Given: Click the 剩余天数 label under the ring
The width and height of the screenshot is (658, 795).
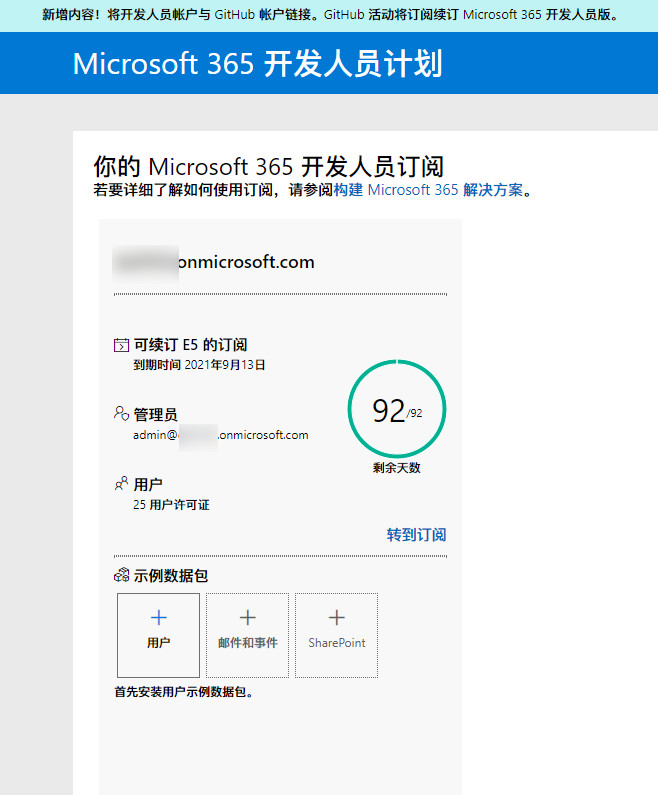Looking at the screenshot, I should click(x=397, y=468).
